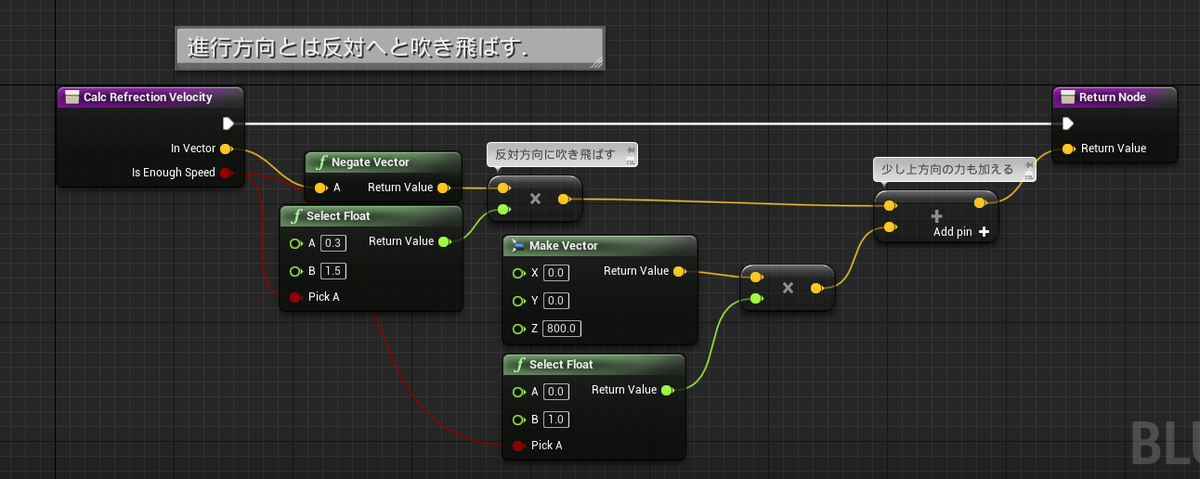The width and height of the screenshot is (1200, 479).
Task: Click Make Vector's Return Value output pin
Action: (x=679, y=271)
